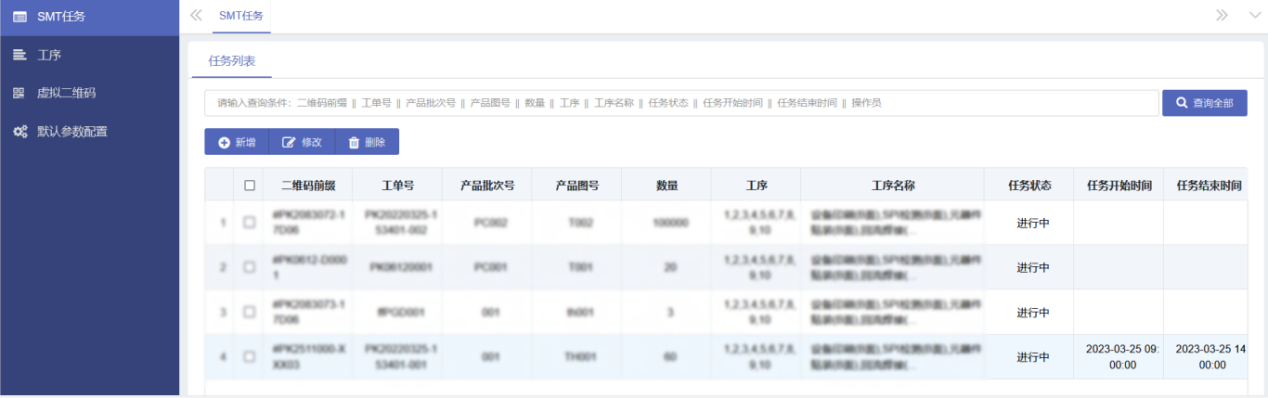This screenshot has width=1268, height=398.
Task: Toggle the select-all checkbox in table header
Action: click(x=250, y=185)
